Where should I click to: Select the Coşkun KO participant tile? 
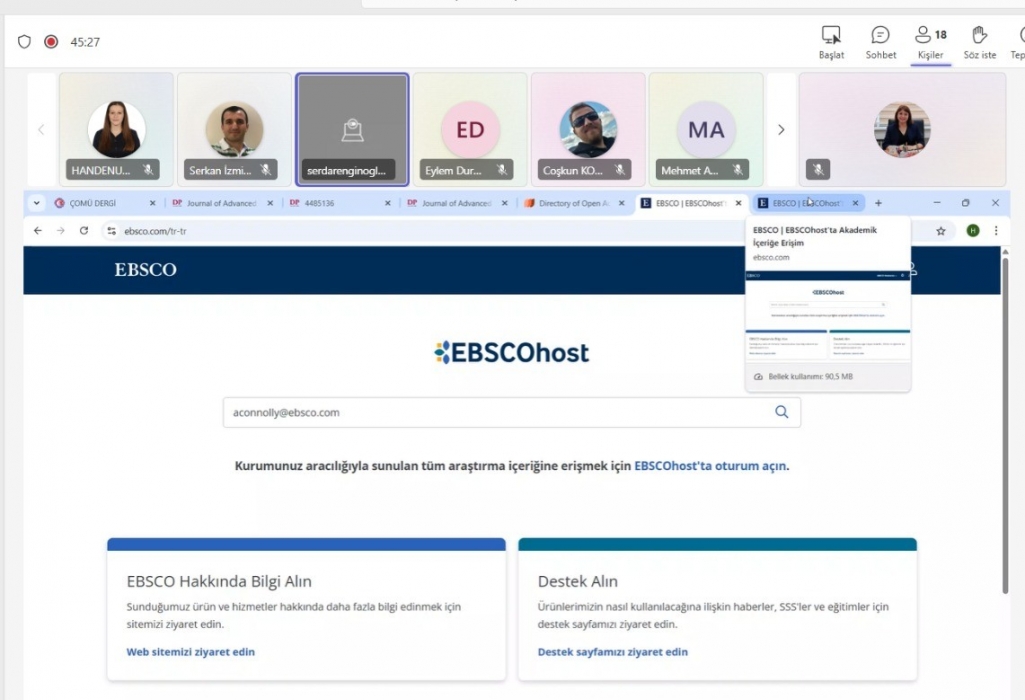pos(588,129)
